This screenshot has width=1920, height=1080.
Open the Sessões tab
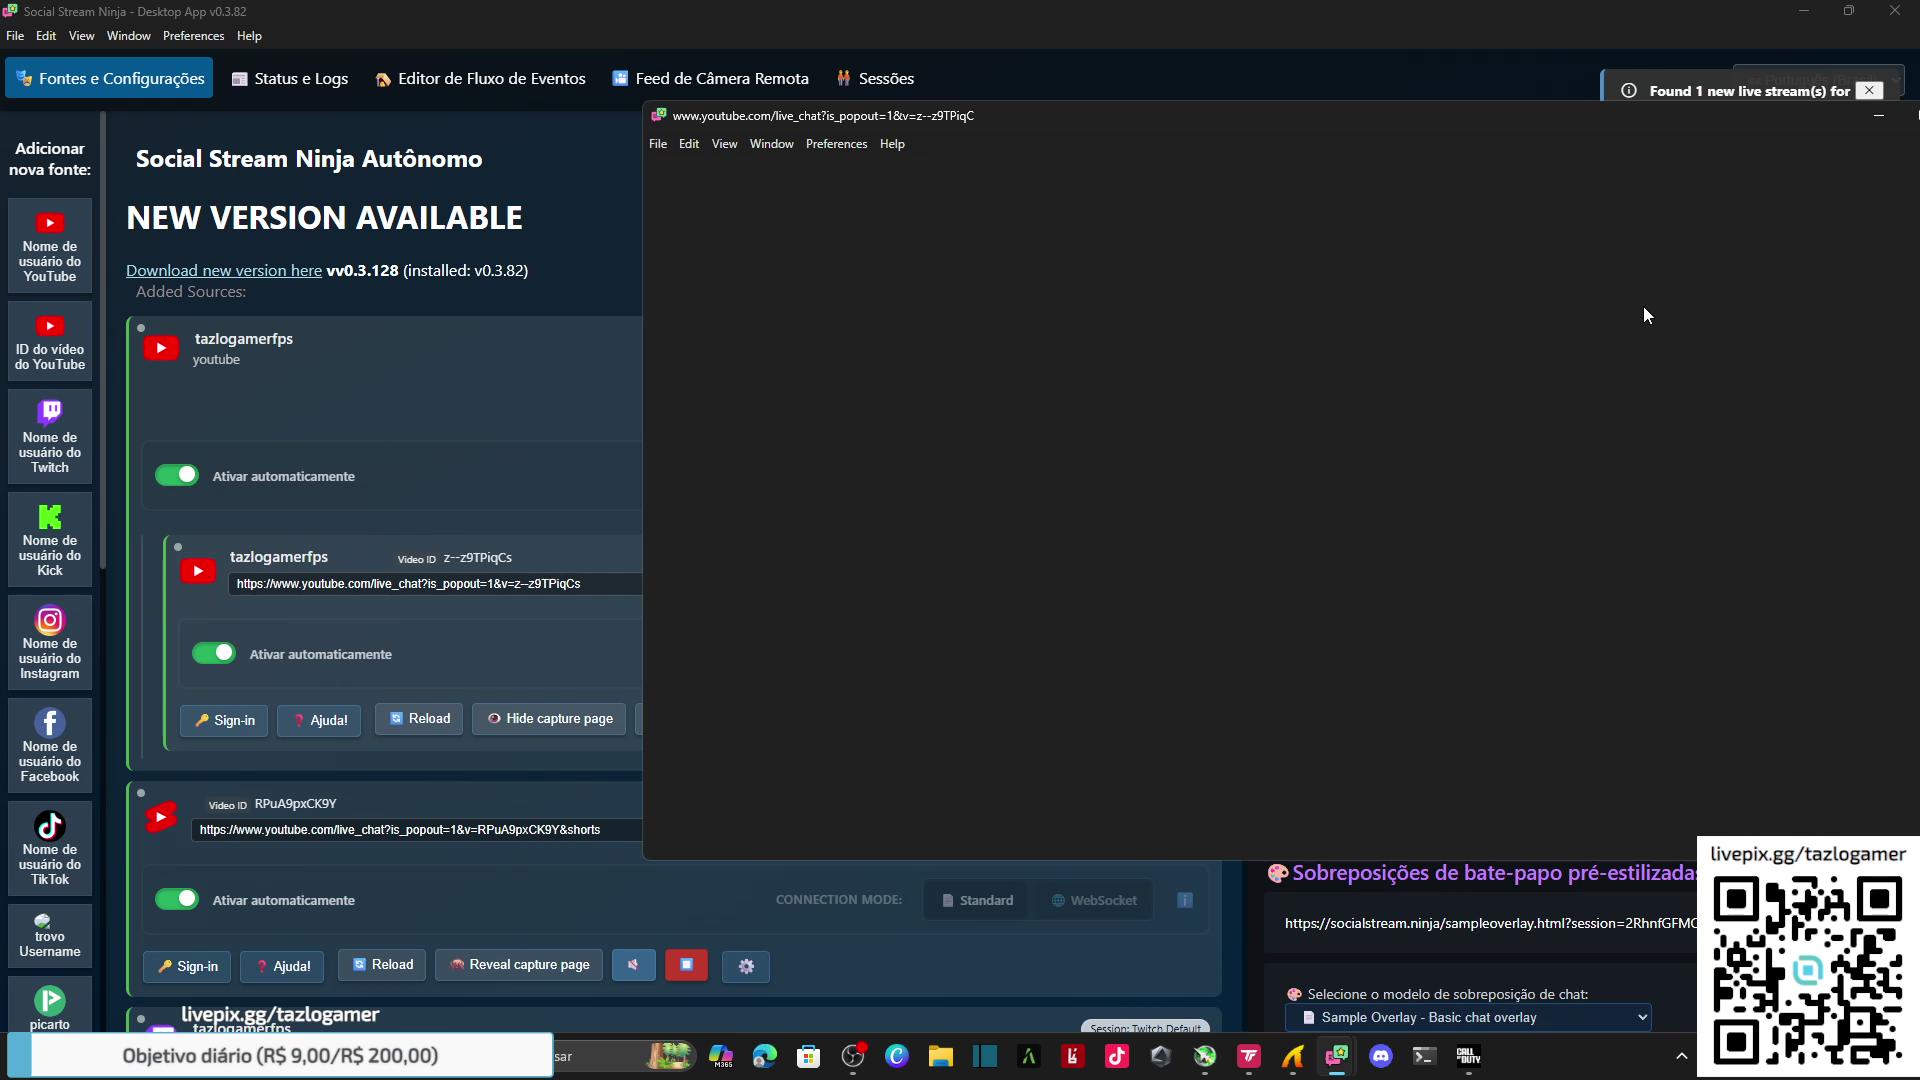(875, 78)
